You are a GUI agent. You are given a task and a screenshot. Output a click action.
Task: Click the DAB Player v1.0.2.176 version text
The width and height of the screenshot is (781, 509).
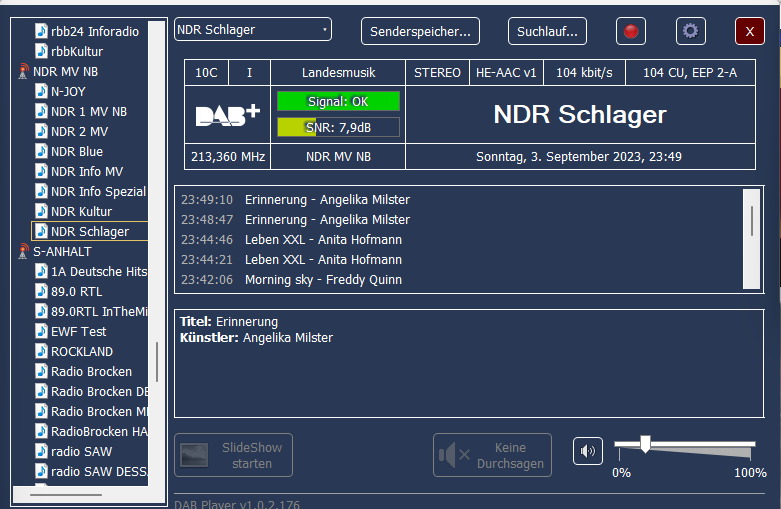point(237,504)
